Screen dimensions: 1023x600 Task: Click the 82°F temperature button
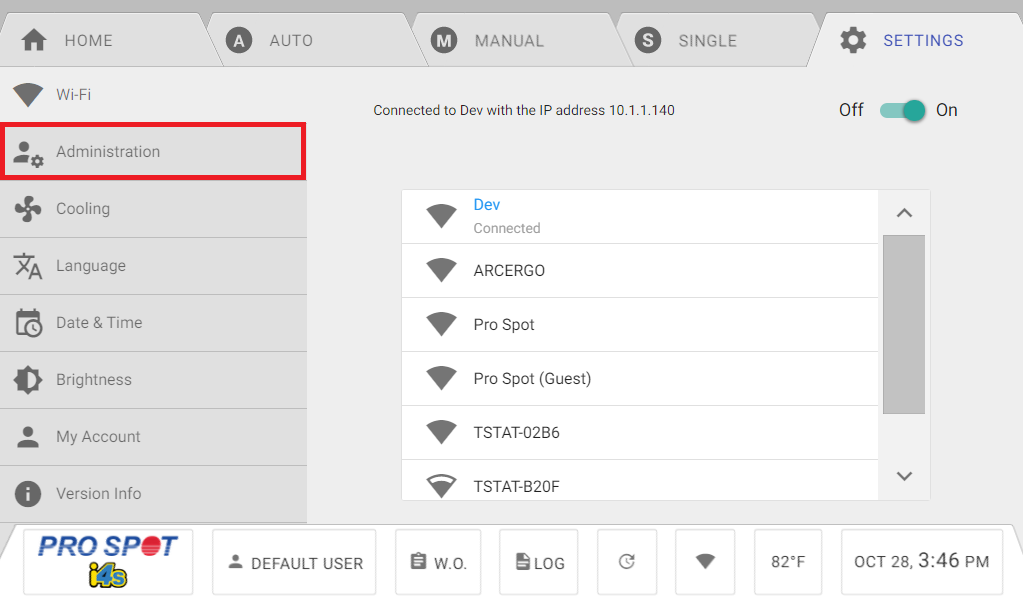(788, 562)
